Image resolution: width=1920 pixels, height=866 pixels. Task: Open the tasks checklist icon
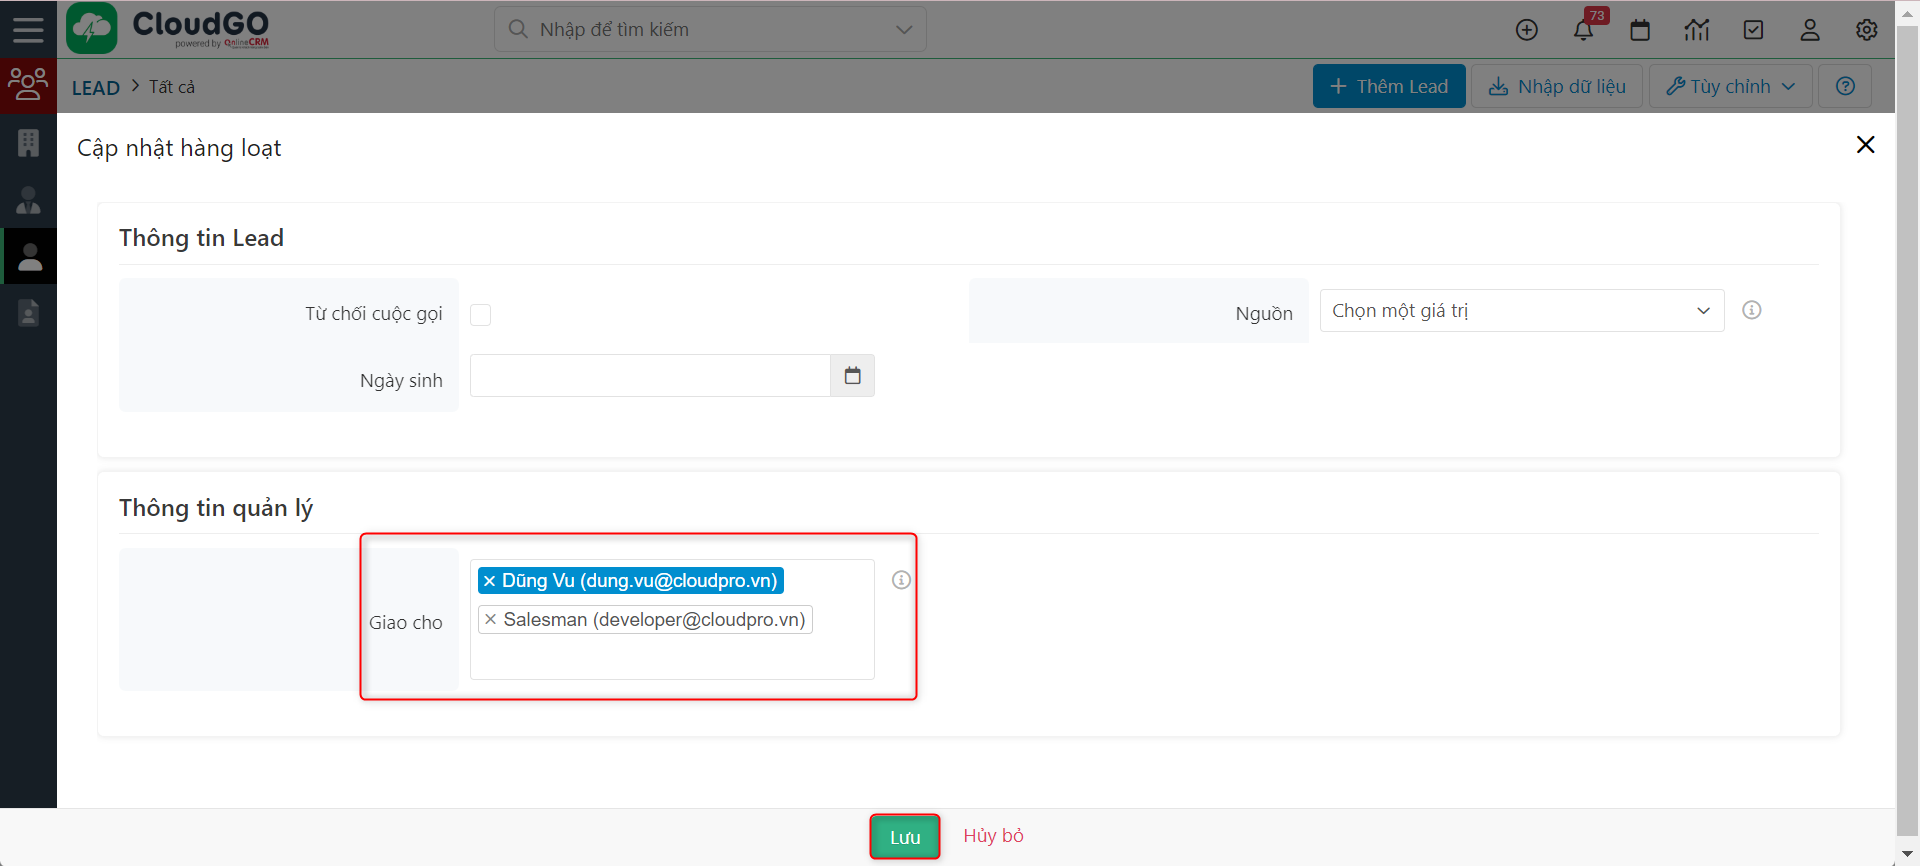click(x=1753, y=30)
